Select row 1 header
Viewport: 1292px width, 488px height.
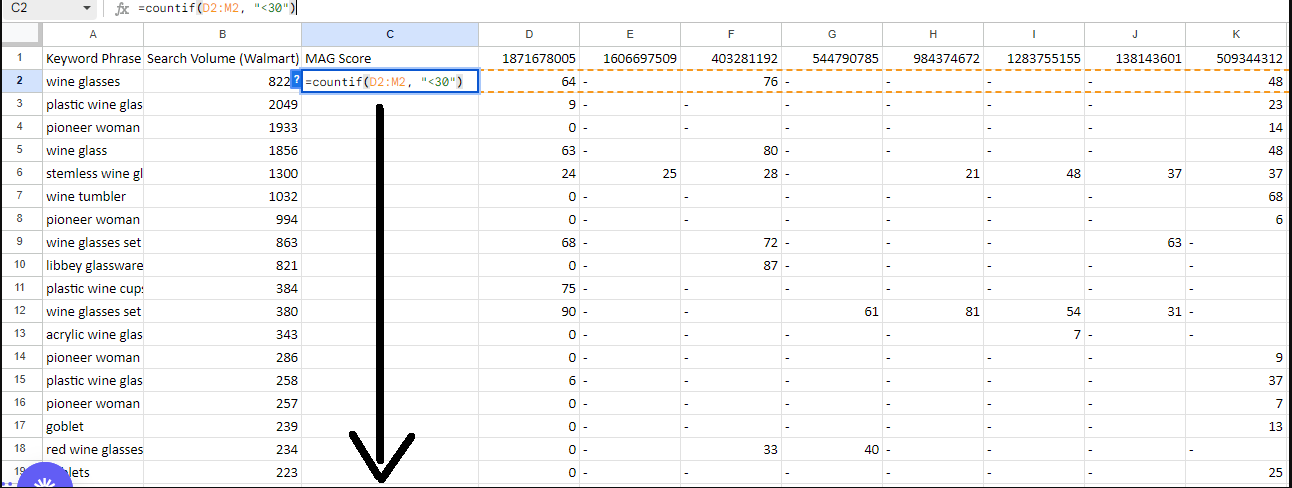pos(20,58)
